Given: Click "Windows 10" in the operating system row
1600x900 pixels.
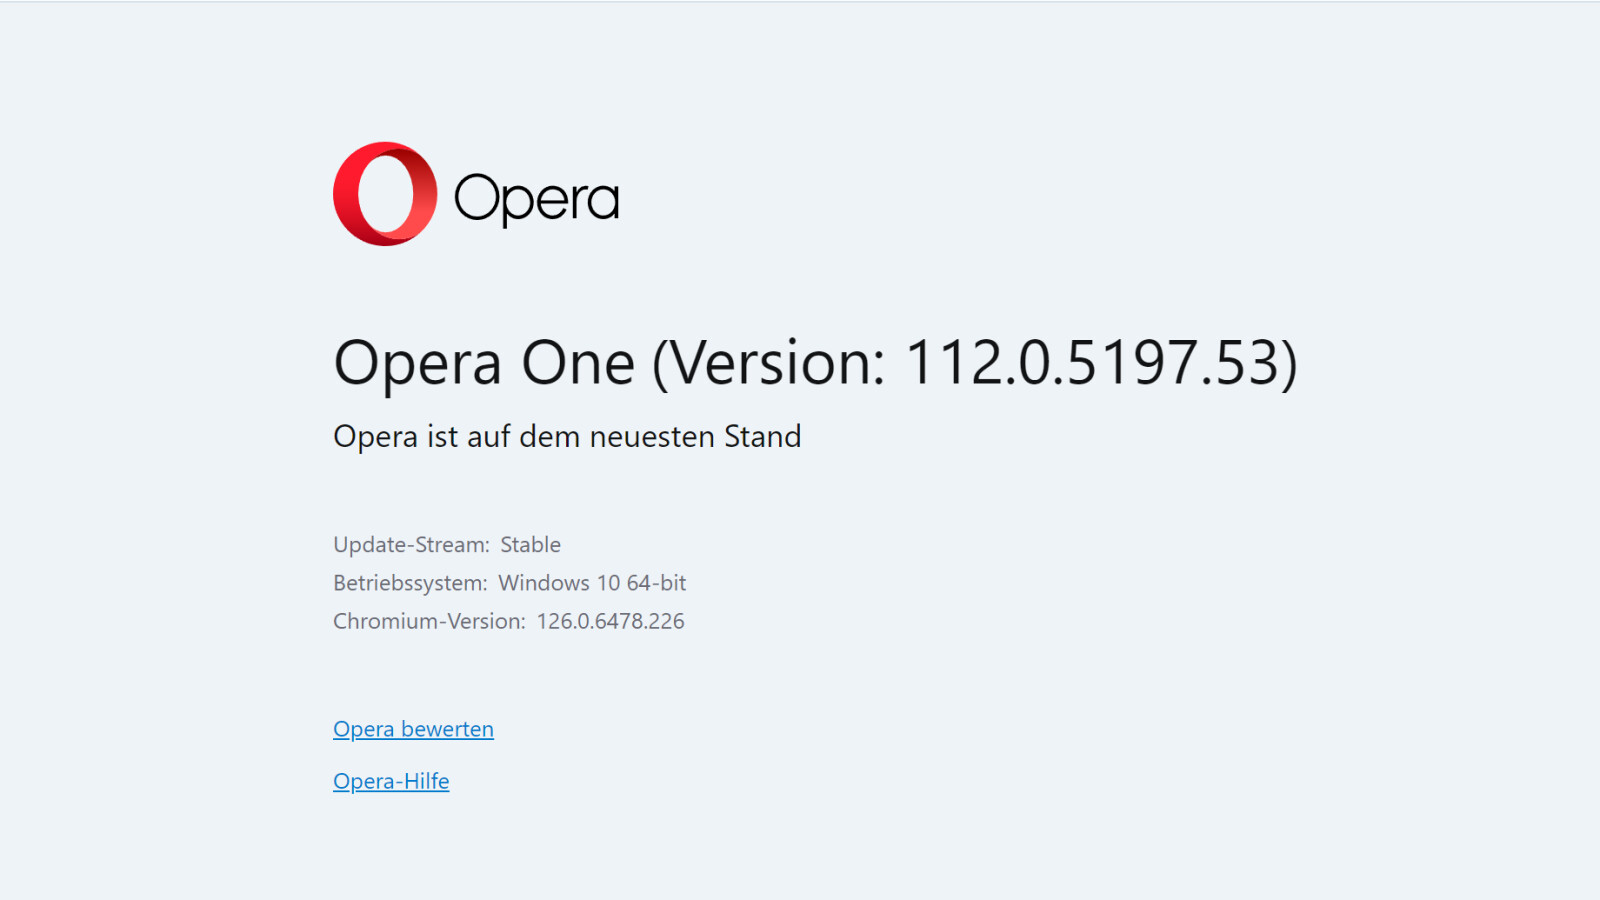Looking at the screenshot, I should point(559,583).
